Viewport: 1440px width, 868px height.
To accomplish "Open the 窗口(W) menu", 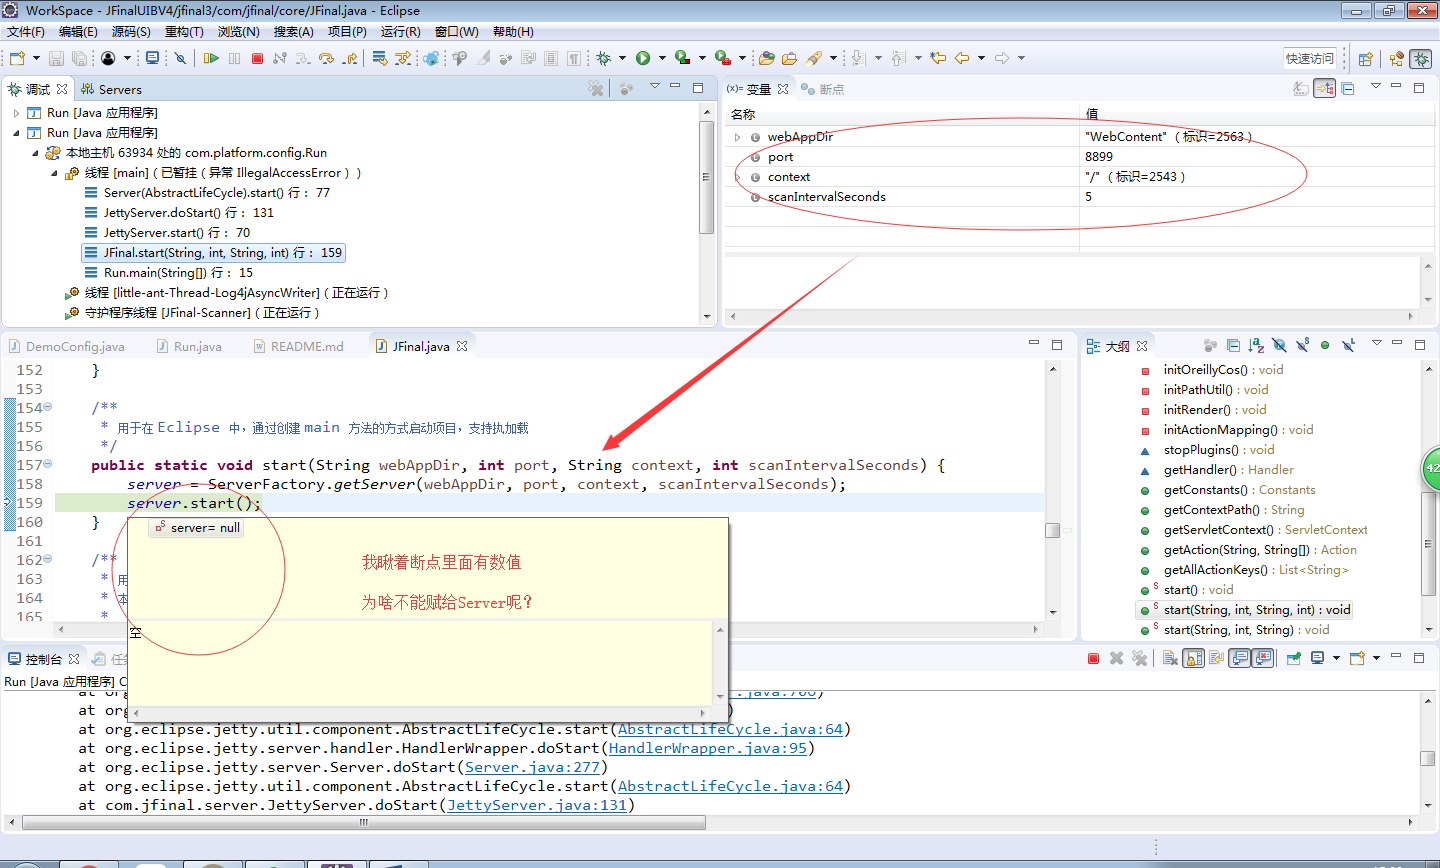I will (456, 32).
